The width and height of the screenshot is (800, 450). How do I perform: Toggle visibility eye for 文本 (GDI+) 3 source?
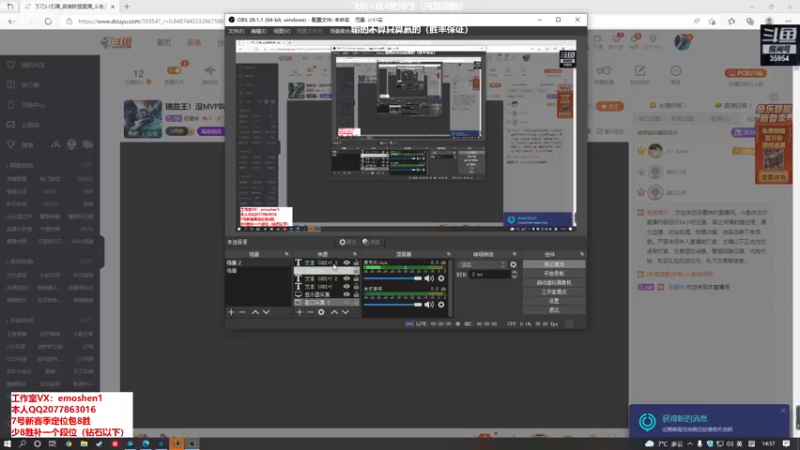(346, 263)
